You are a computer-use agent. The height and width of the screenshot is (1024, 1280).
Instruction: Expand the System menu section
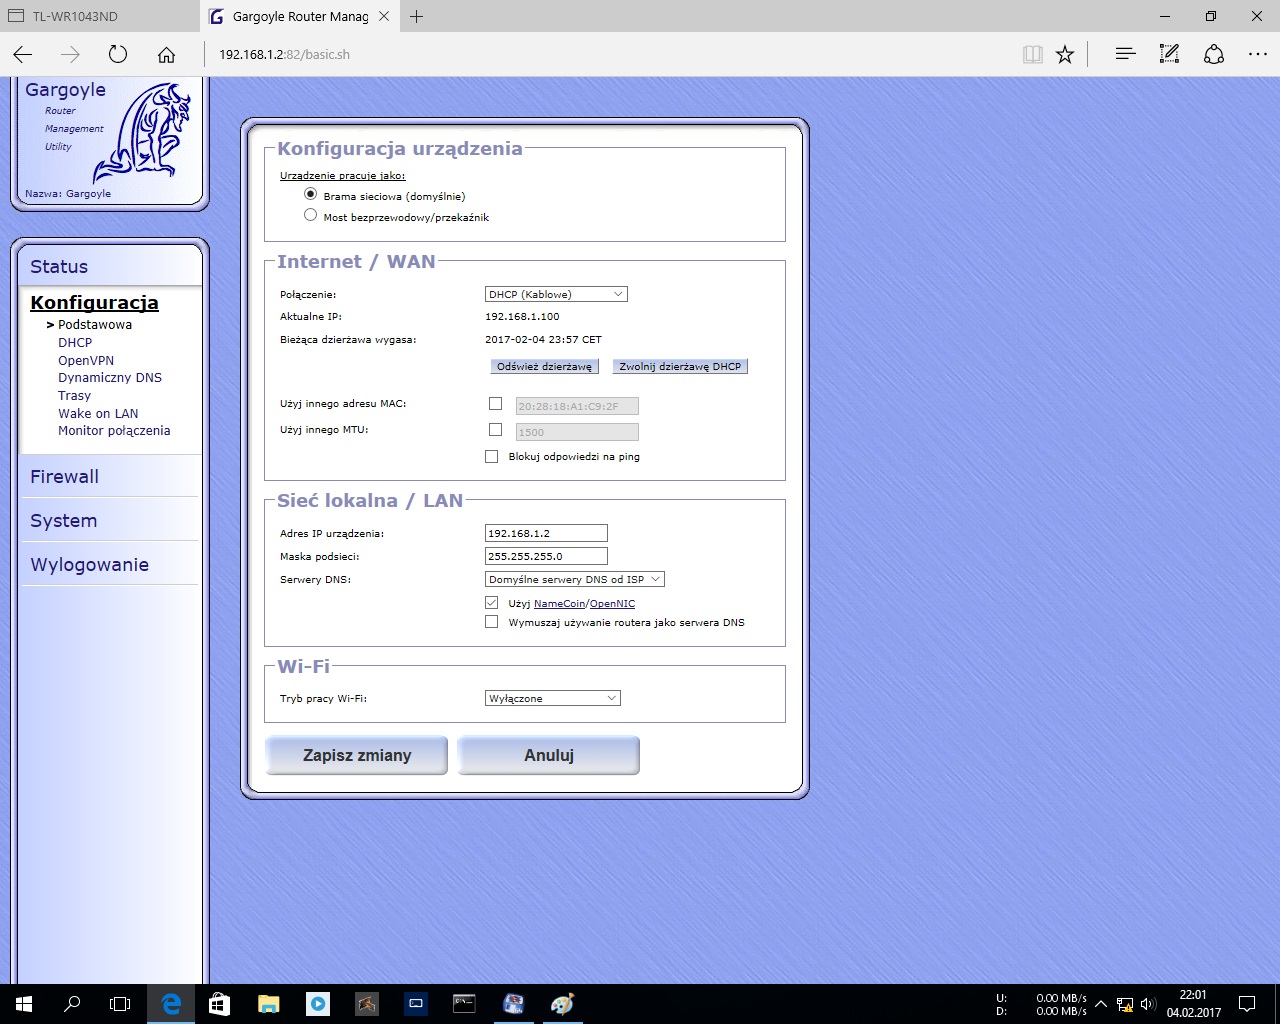[x=63, y=521]
